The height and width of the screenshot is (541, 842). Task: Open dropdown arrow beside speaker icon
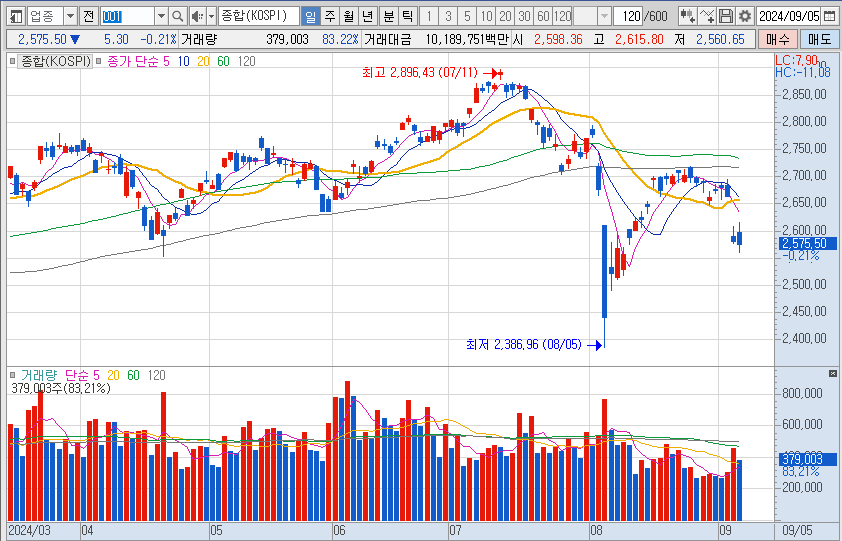[211, 17]
